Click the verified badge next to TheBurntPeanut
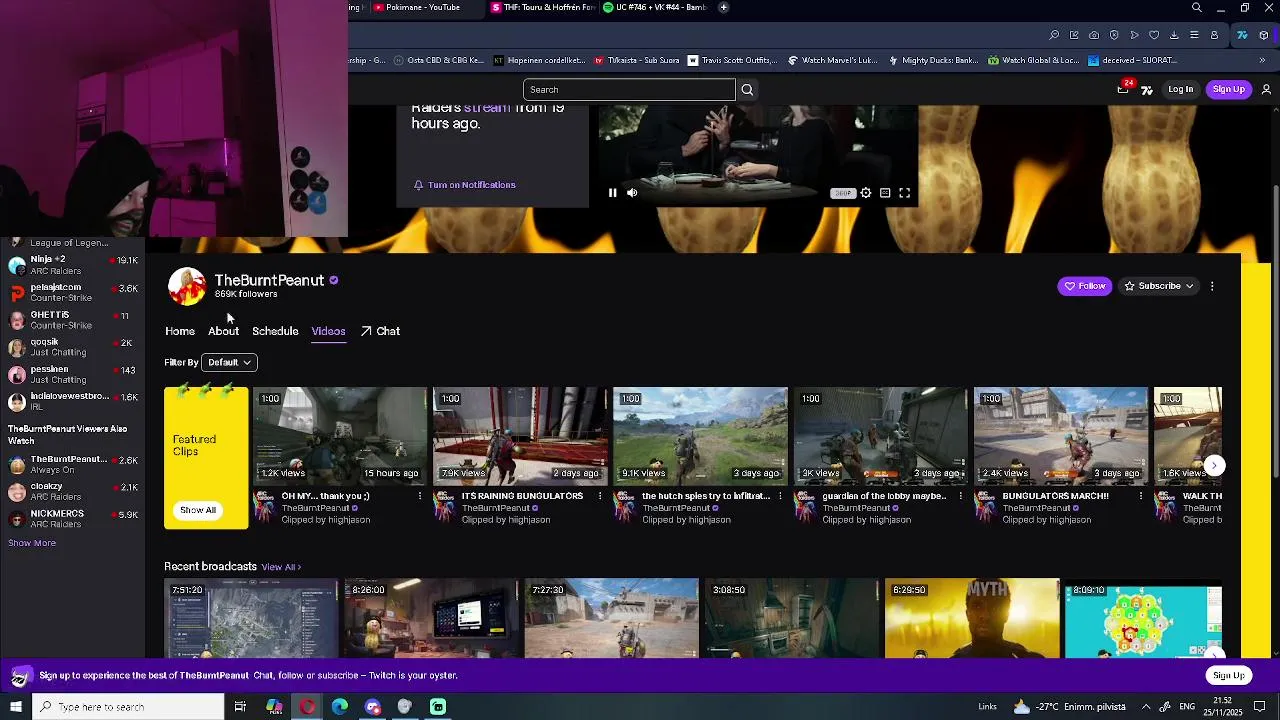The image size is (1280, 720). click(333, 281)
